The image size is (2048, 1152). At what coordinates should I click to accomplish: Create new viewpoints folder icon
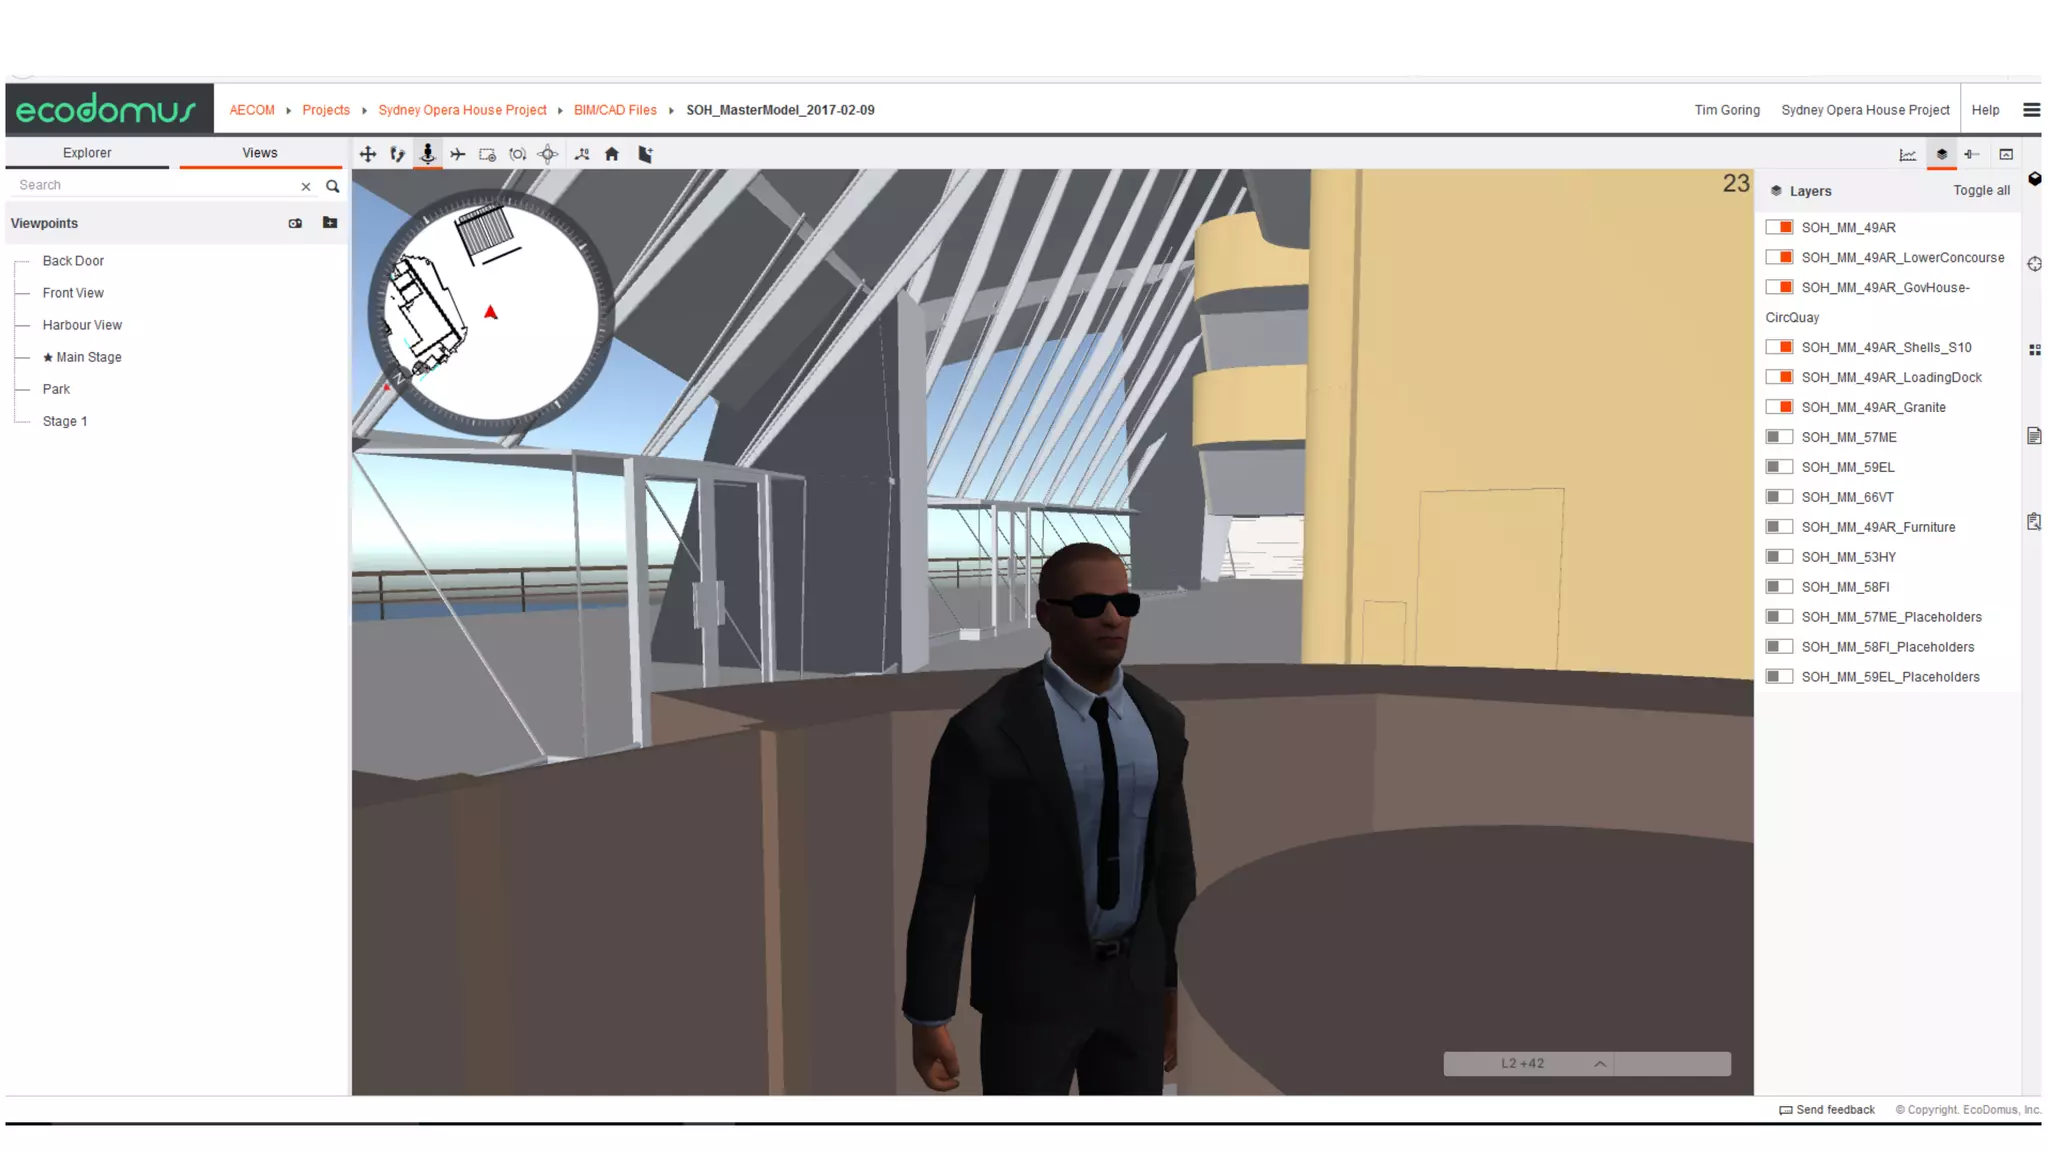click(x=330, y=223)
